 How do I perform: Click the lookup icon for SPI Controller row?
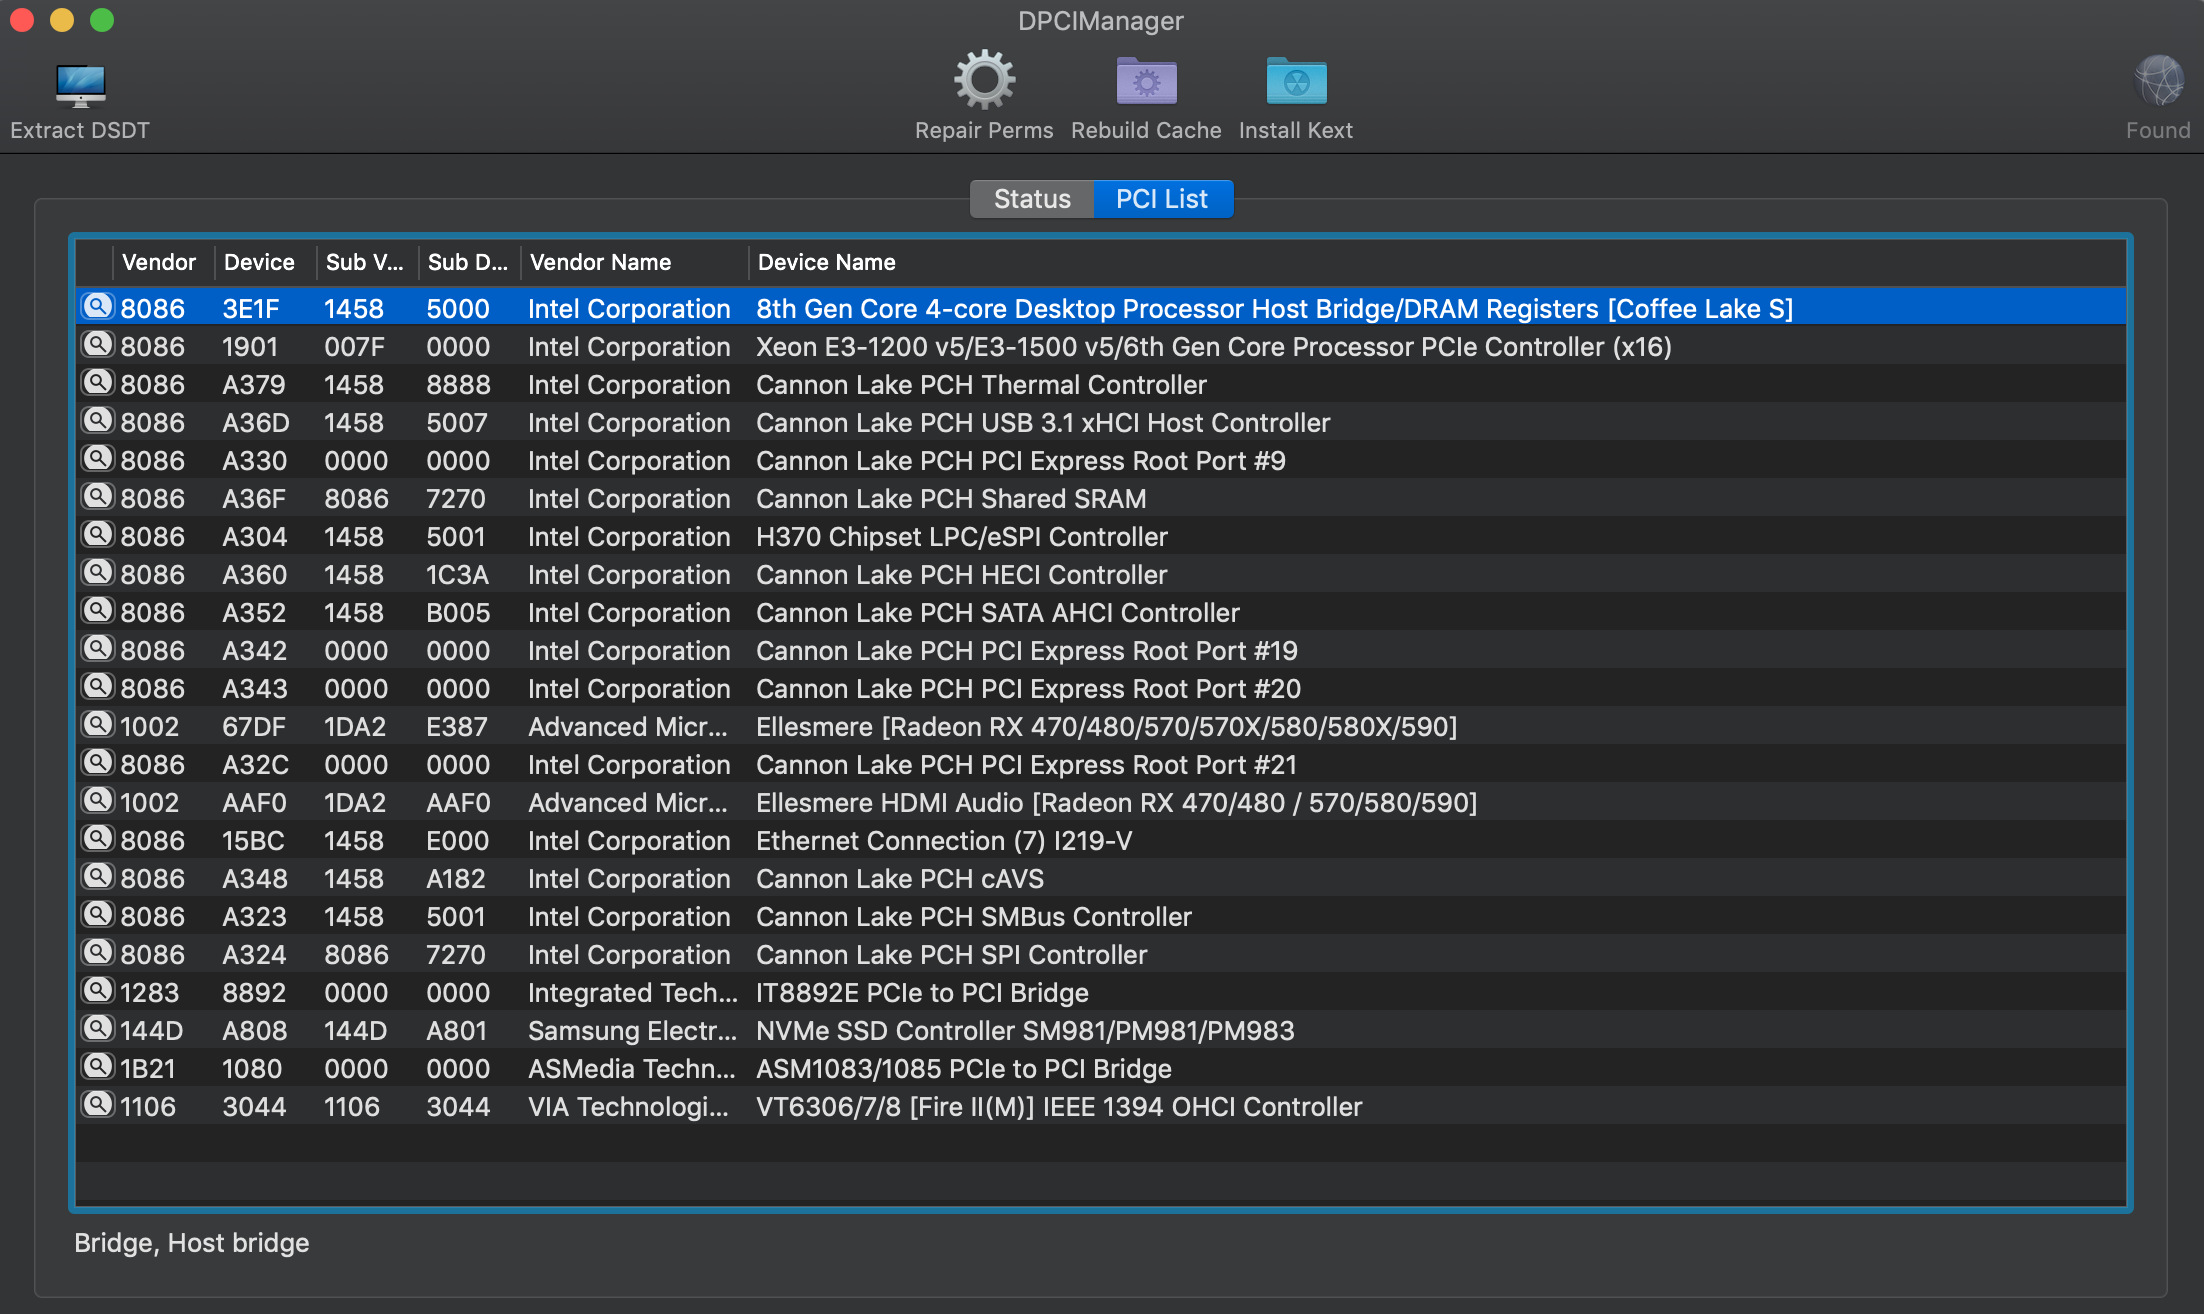pos(97,952)
